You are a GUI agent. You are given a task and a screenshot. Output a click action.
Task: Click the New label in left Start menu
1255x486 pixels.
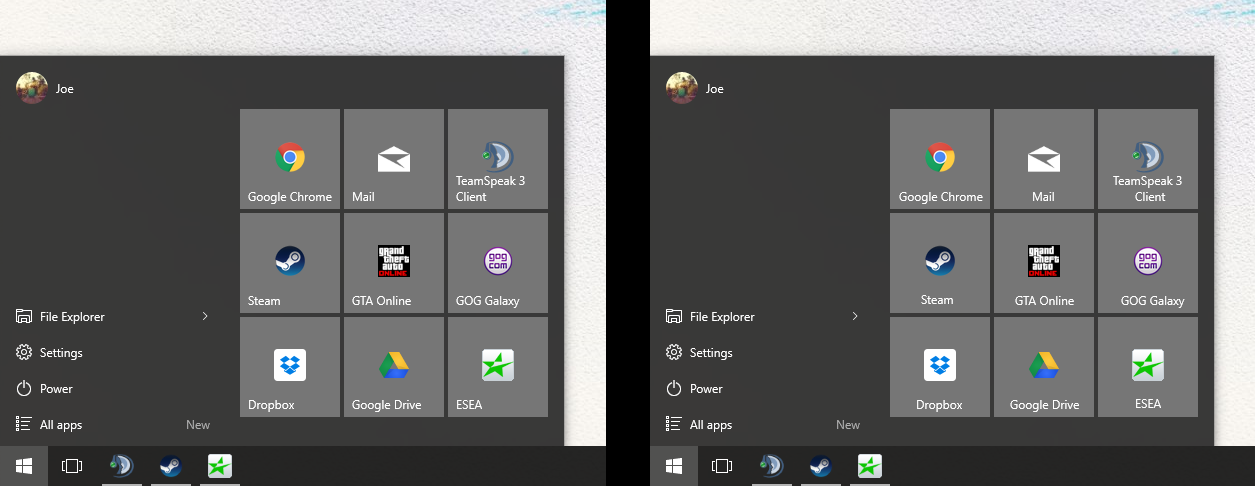pos(198,425)
